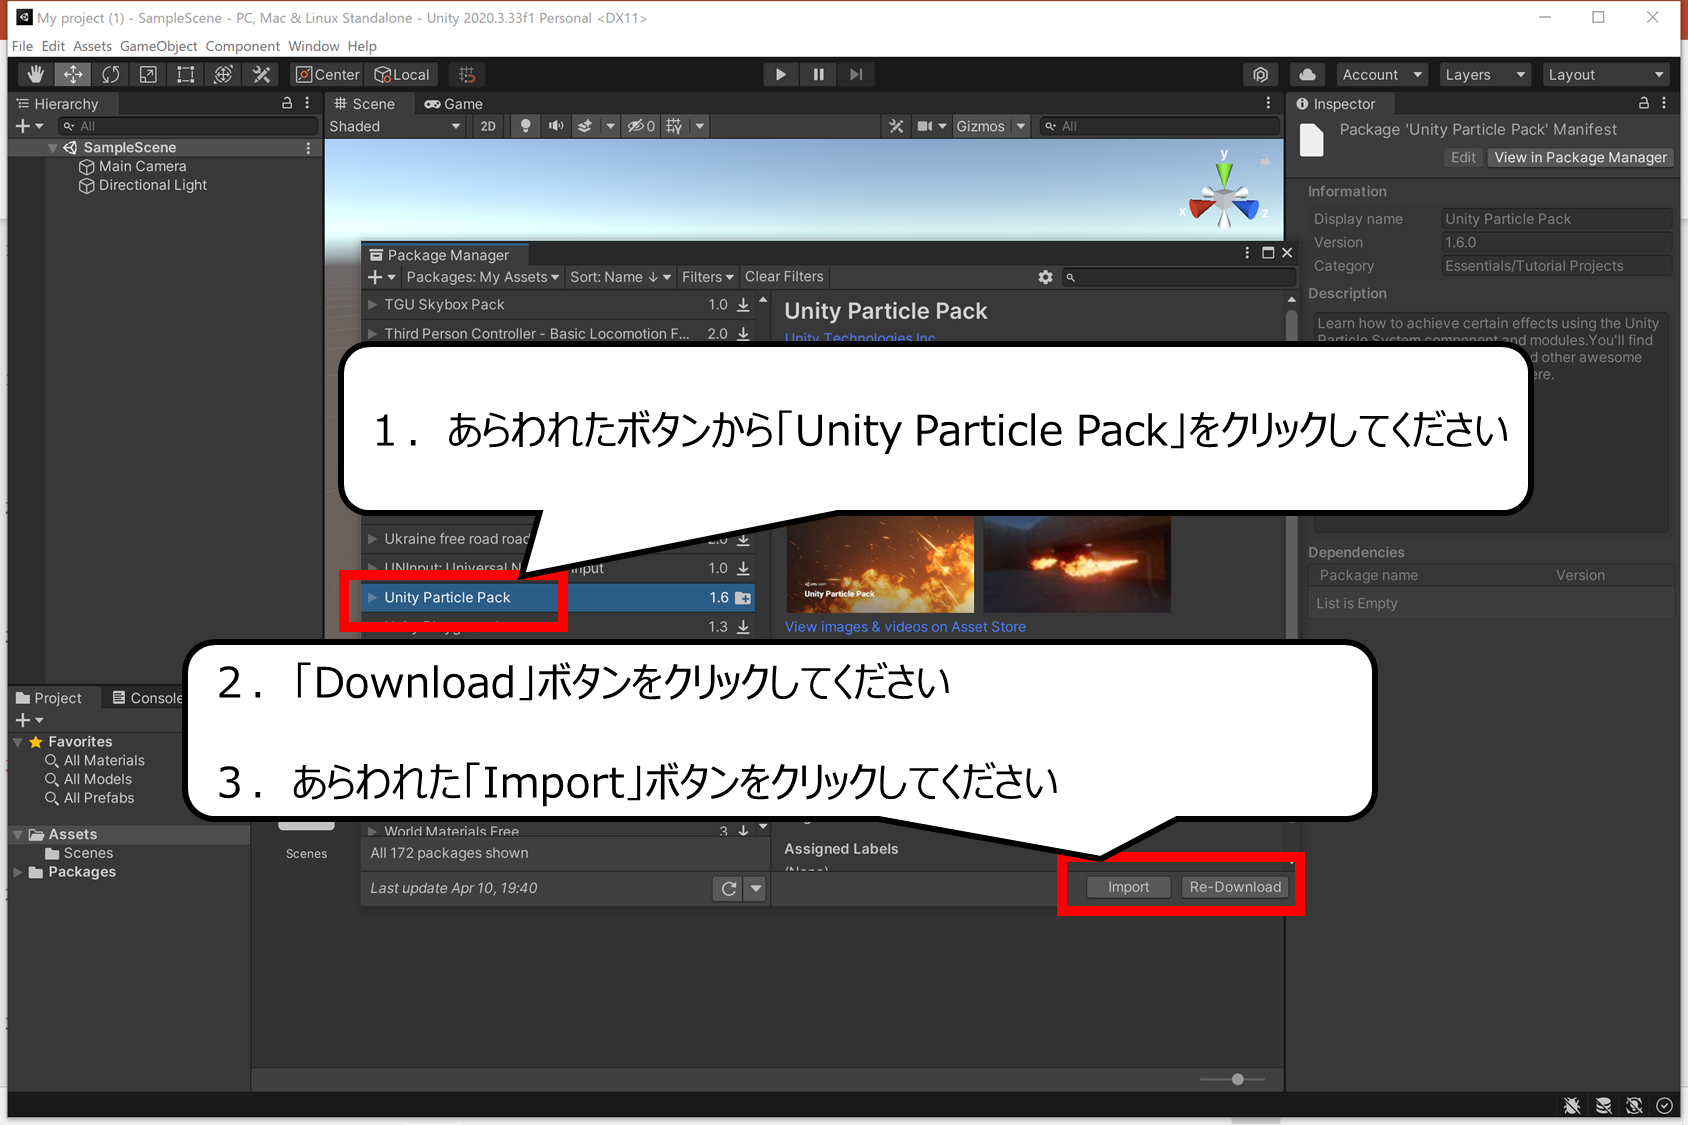This screenshot has height=1125, width=1688.
Task: Open Layout dropdown
Action: [x=1606, y=75]
